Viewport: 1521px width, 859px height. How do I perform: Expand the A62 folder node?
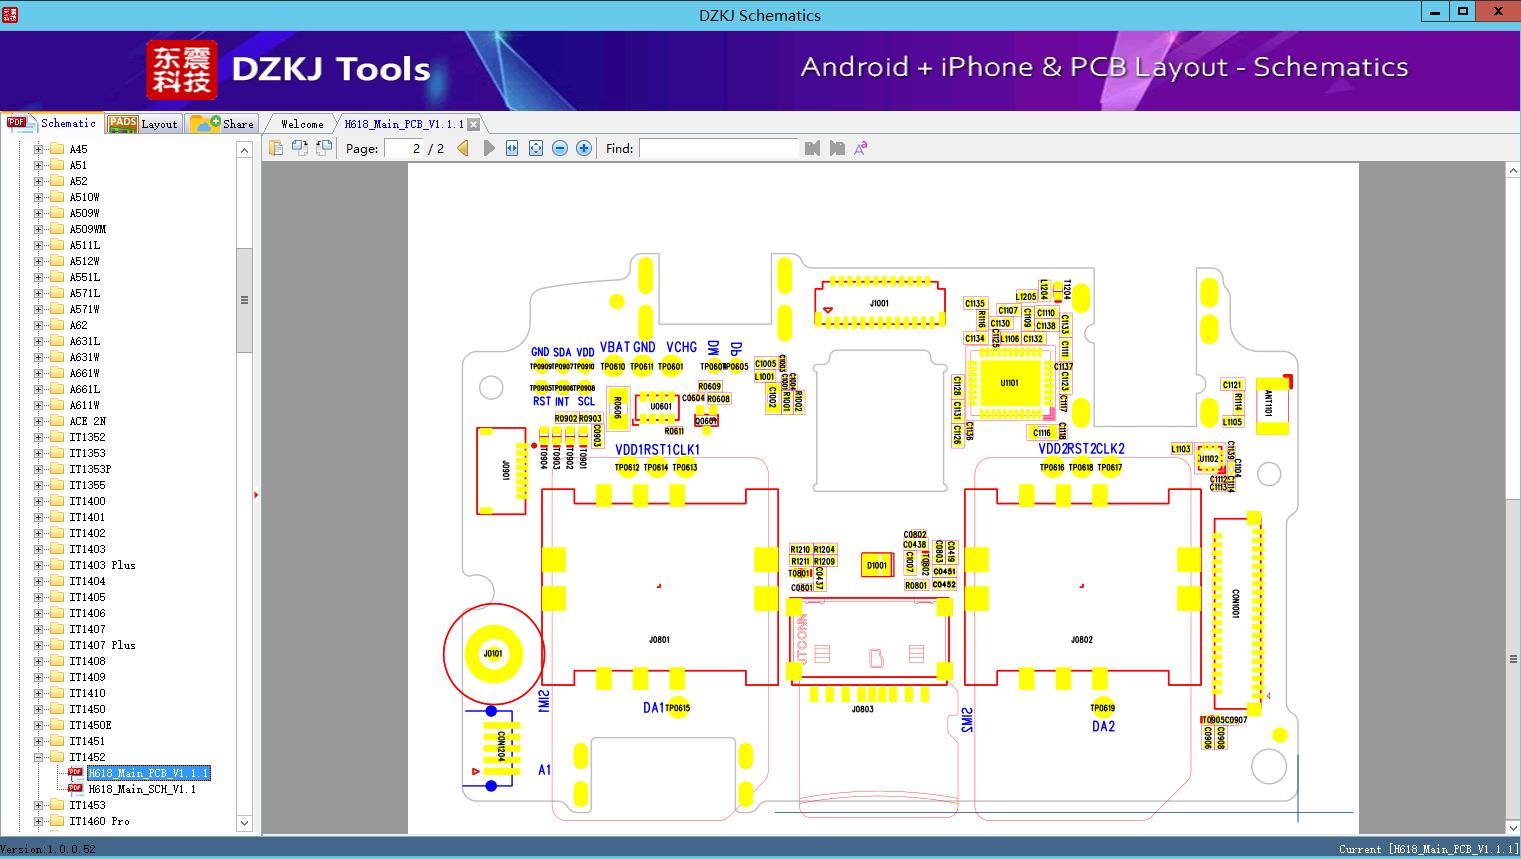pyautogui.click(x=39, y=325)
